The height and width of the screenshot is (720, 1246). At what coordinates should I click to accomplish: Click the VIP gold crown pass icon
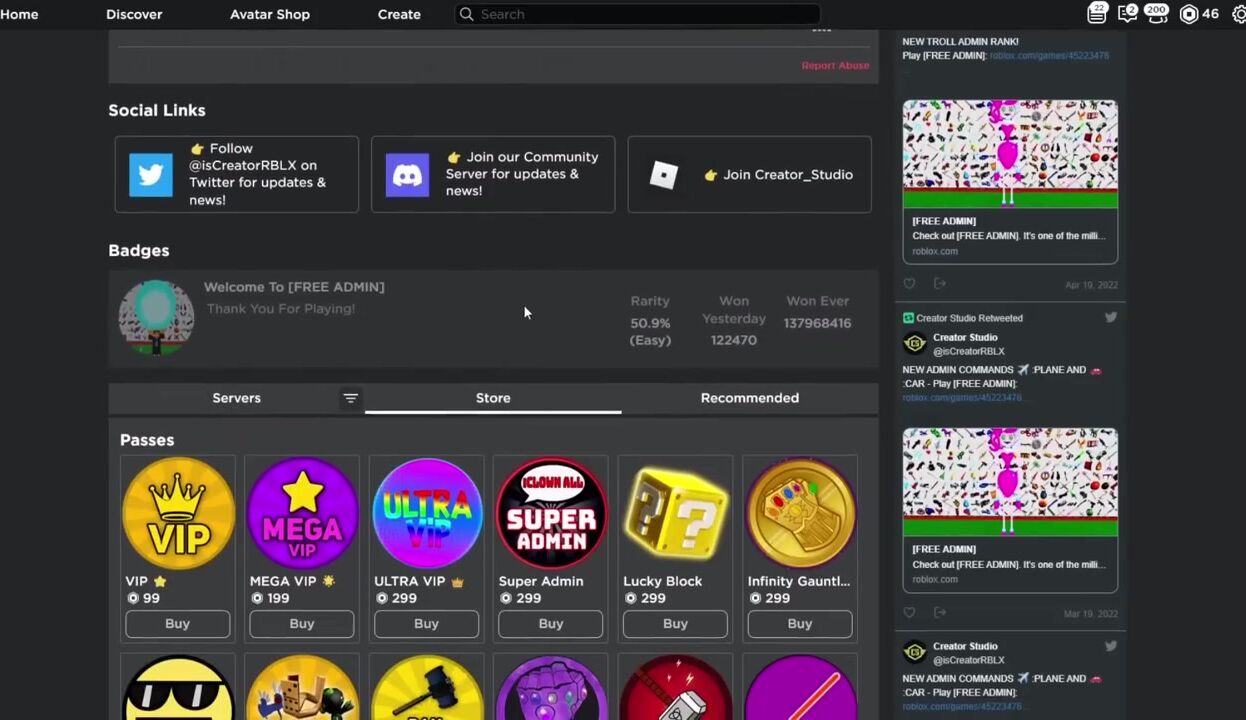coord(178,513)
